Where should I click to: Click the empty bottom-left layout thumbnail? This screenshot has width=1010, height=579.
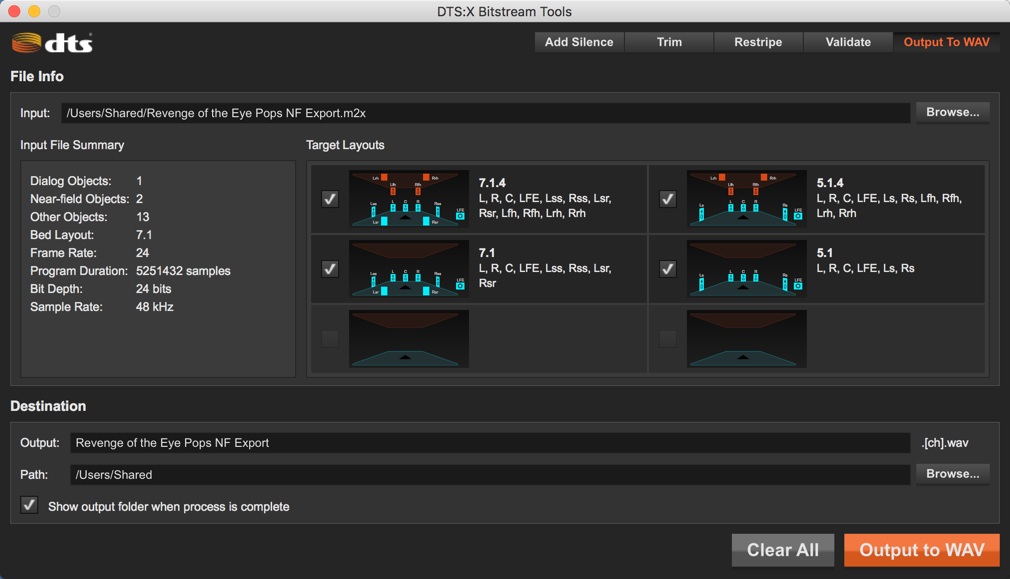click(408, 339)
